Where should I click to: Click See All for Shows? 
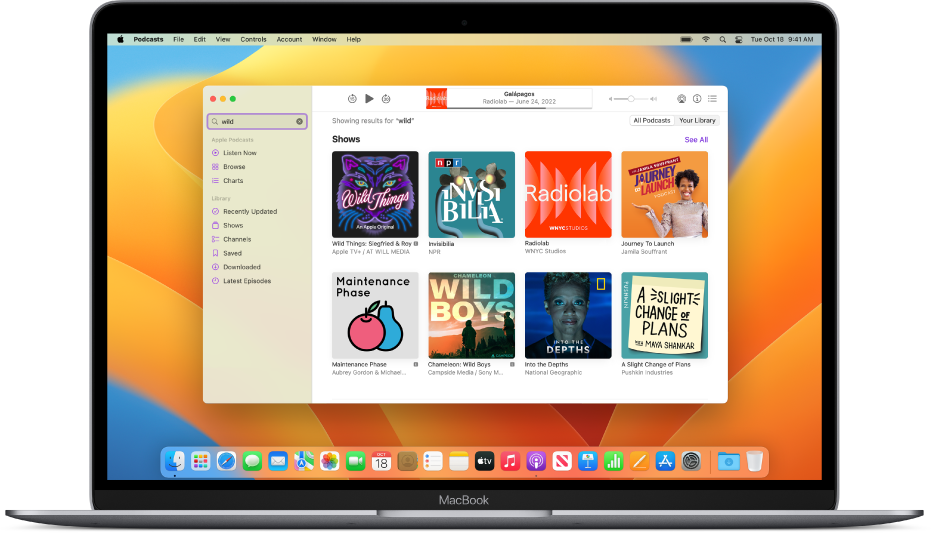click(696, 140)
